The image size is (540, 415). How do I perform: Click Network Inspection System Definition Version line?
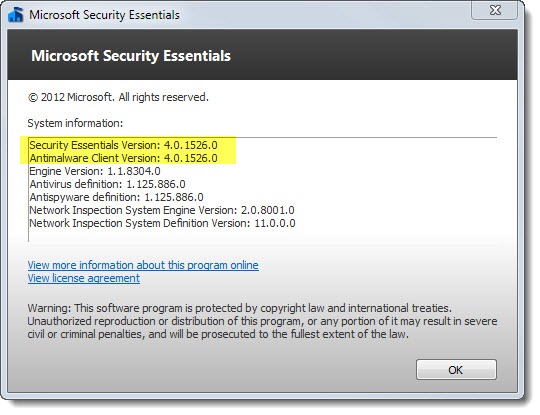click(x=162, y=223)
